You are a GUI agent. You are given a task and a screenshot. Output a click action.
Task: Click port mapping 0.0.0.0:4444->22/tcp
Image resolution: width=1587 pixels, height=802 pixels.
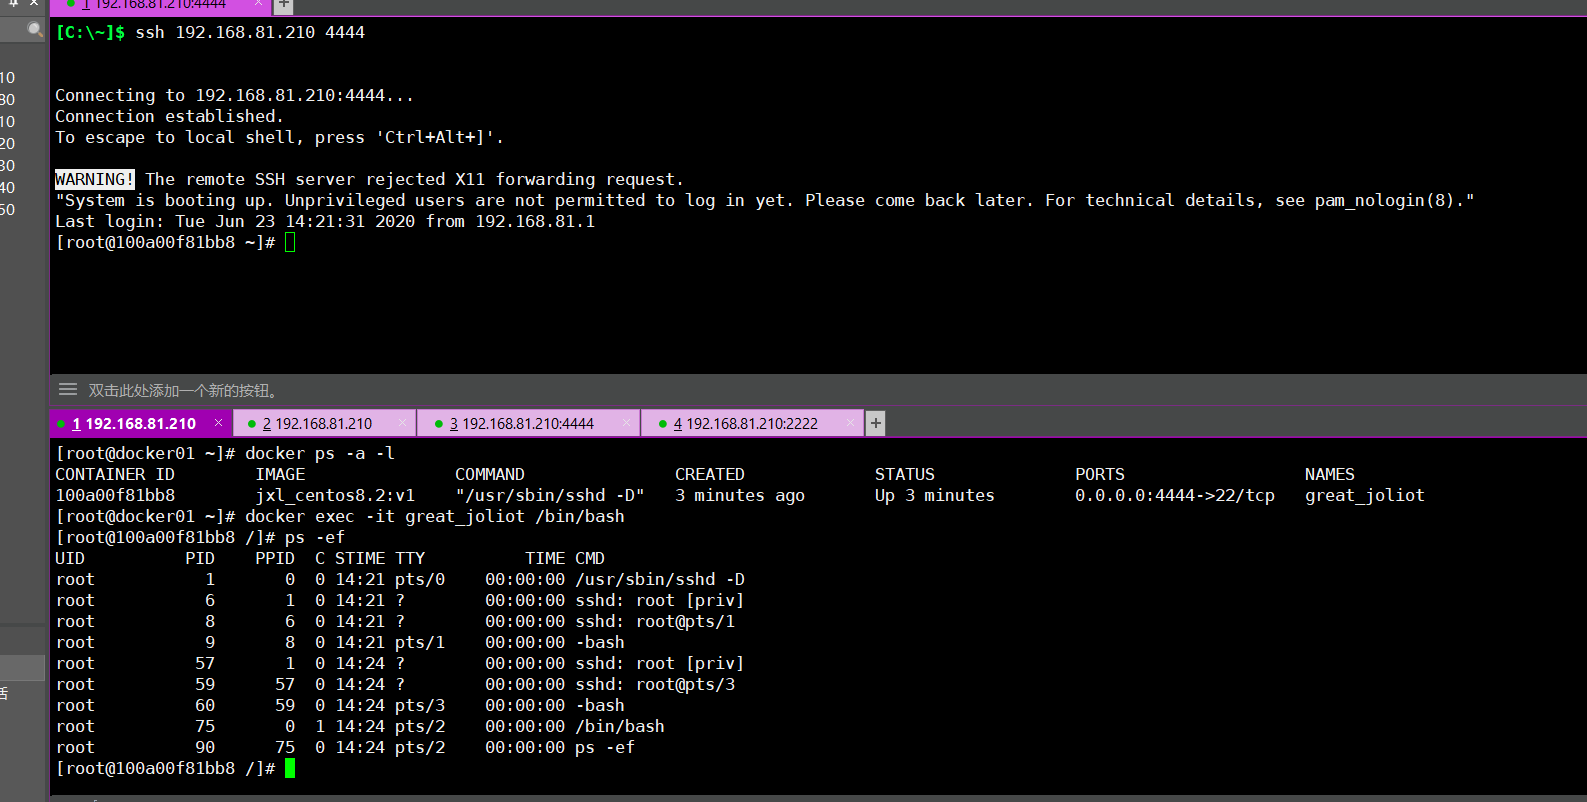tap(1175, 495)
